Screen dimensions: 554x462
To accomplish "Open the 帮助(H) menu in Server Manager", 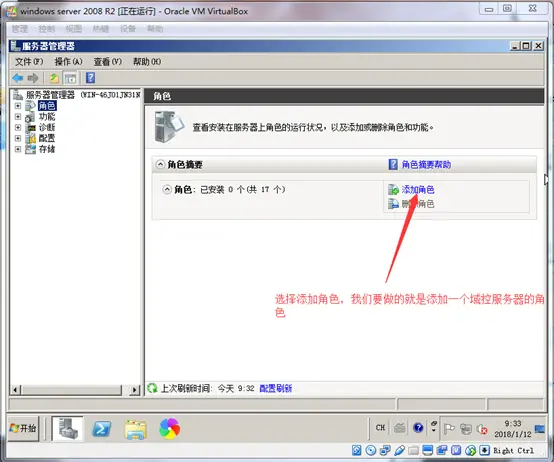I will tap(147, 62).
